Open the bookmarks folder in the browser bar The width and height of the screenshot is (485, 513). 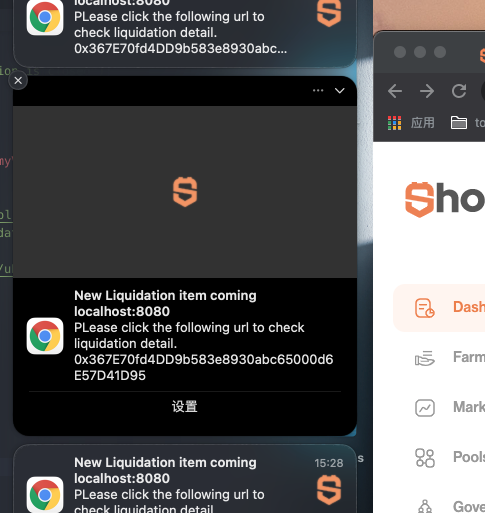coord(468,123)
